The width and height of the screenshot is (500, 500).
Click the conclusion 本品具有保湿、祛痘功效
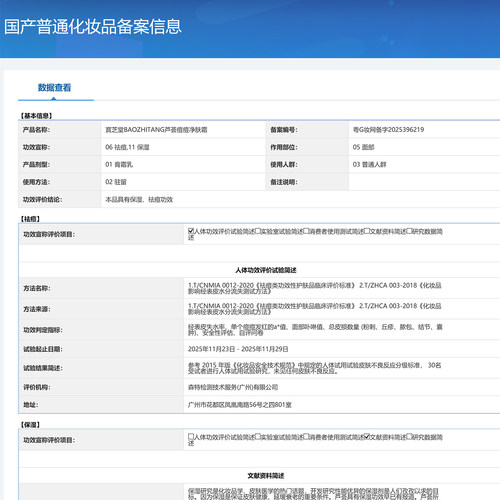tap(139, 199)
